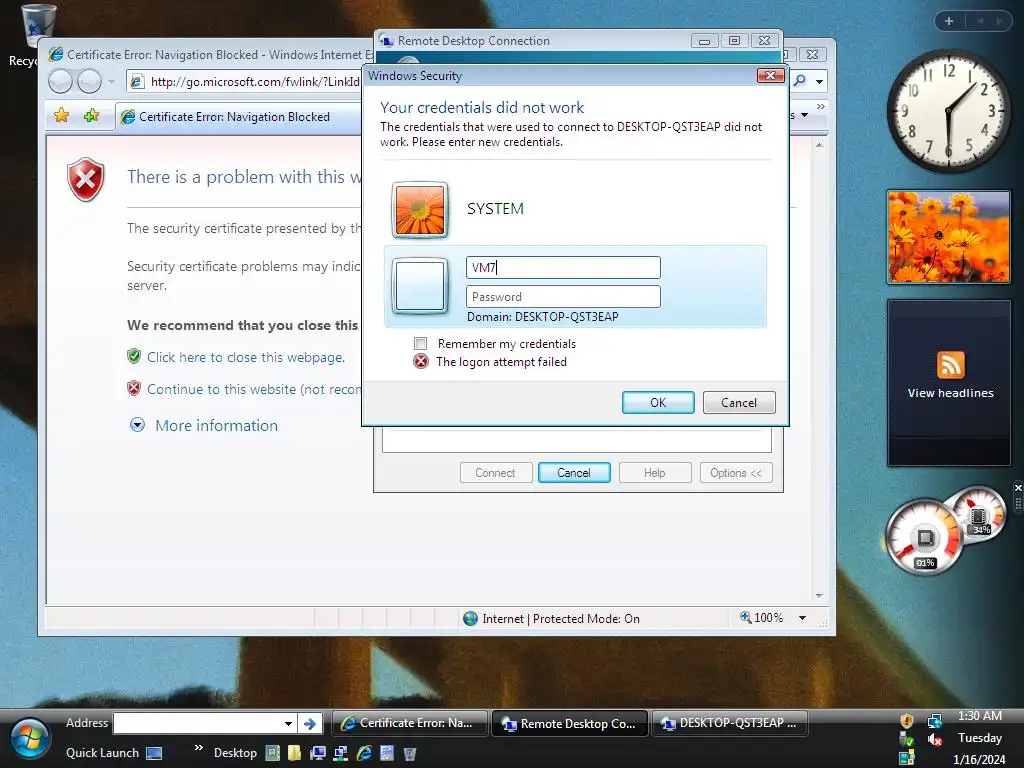Click the Internet Explorer Forward arrow button
This screenshot has width=1024, height=768.
pos(89,82)
